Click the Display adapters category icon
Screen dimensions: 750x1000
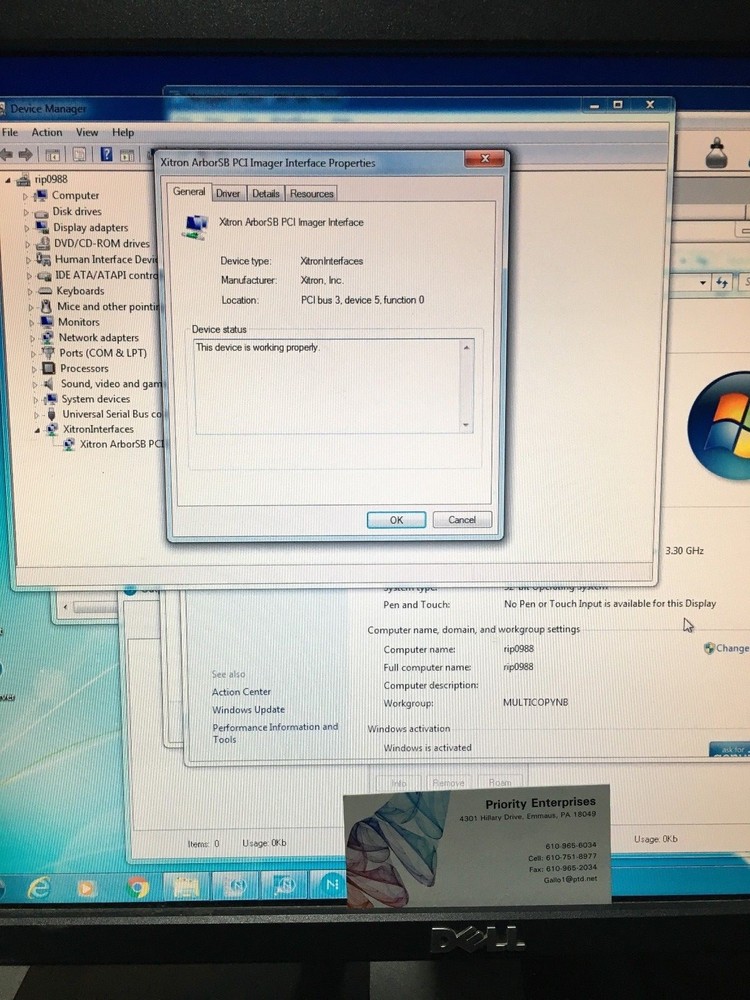coord(43,228)
